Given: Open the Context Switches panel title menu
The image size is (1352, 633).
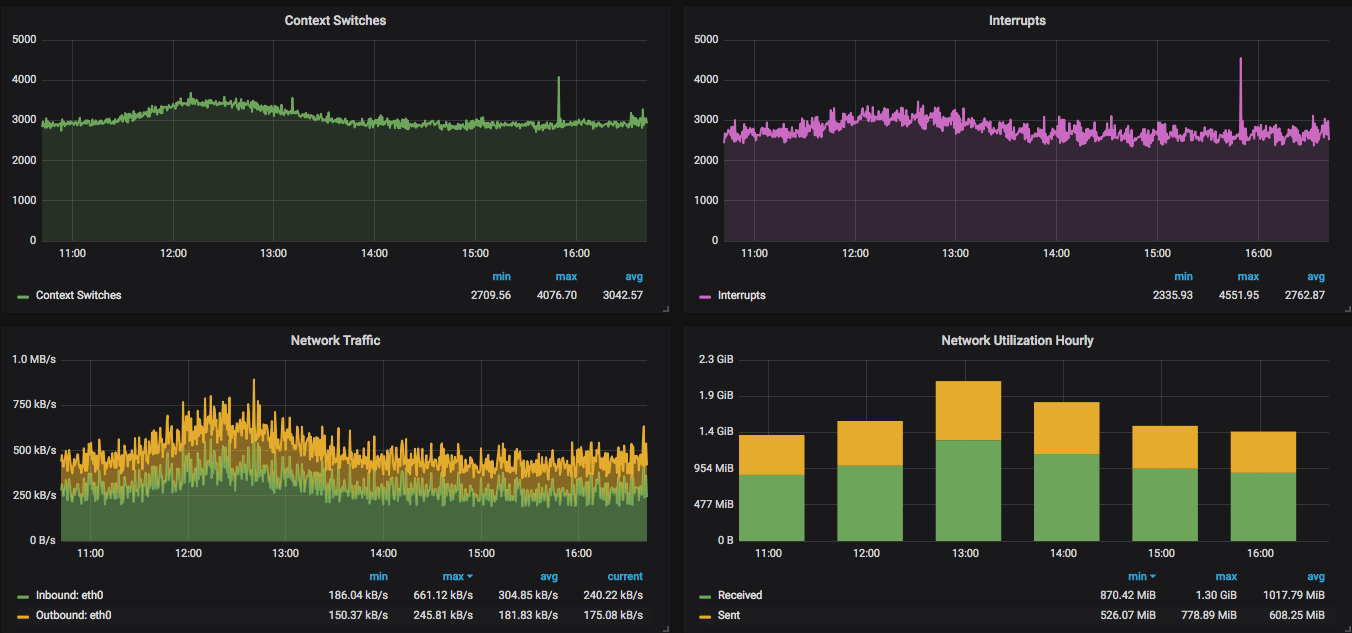Looking at the screenshot, I should [335, 20].
